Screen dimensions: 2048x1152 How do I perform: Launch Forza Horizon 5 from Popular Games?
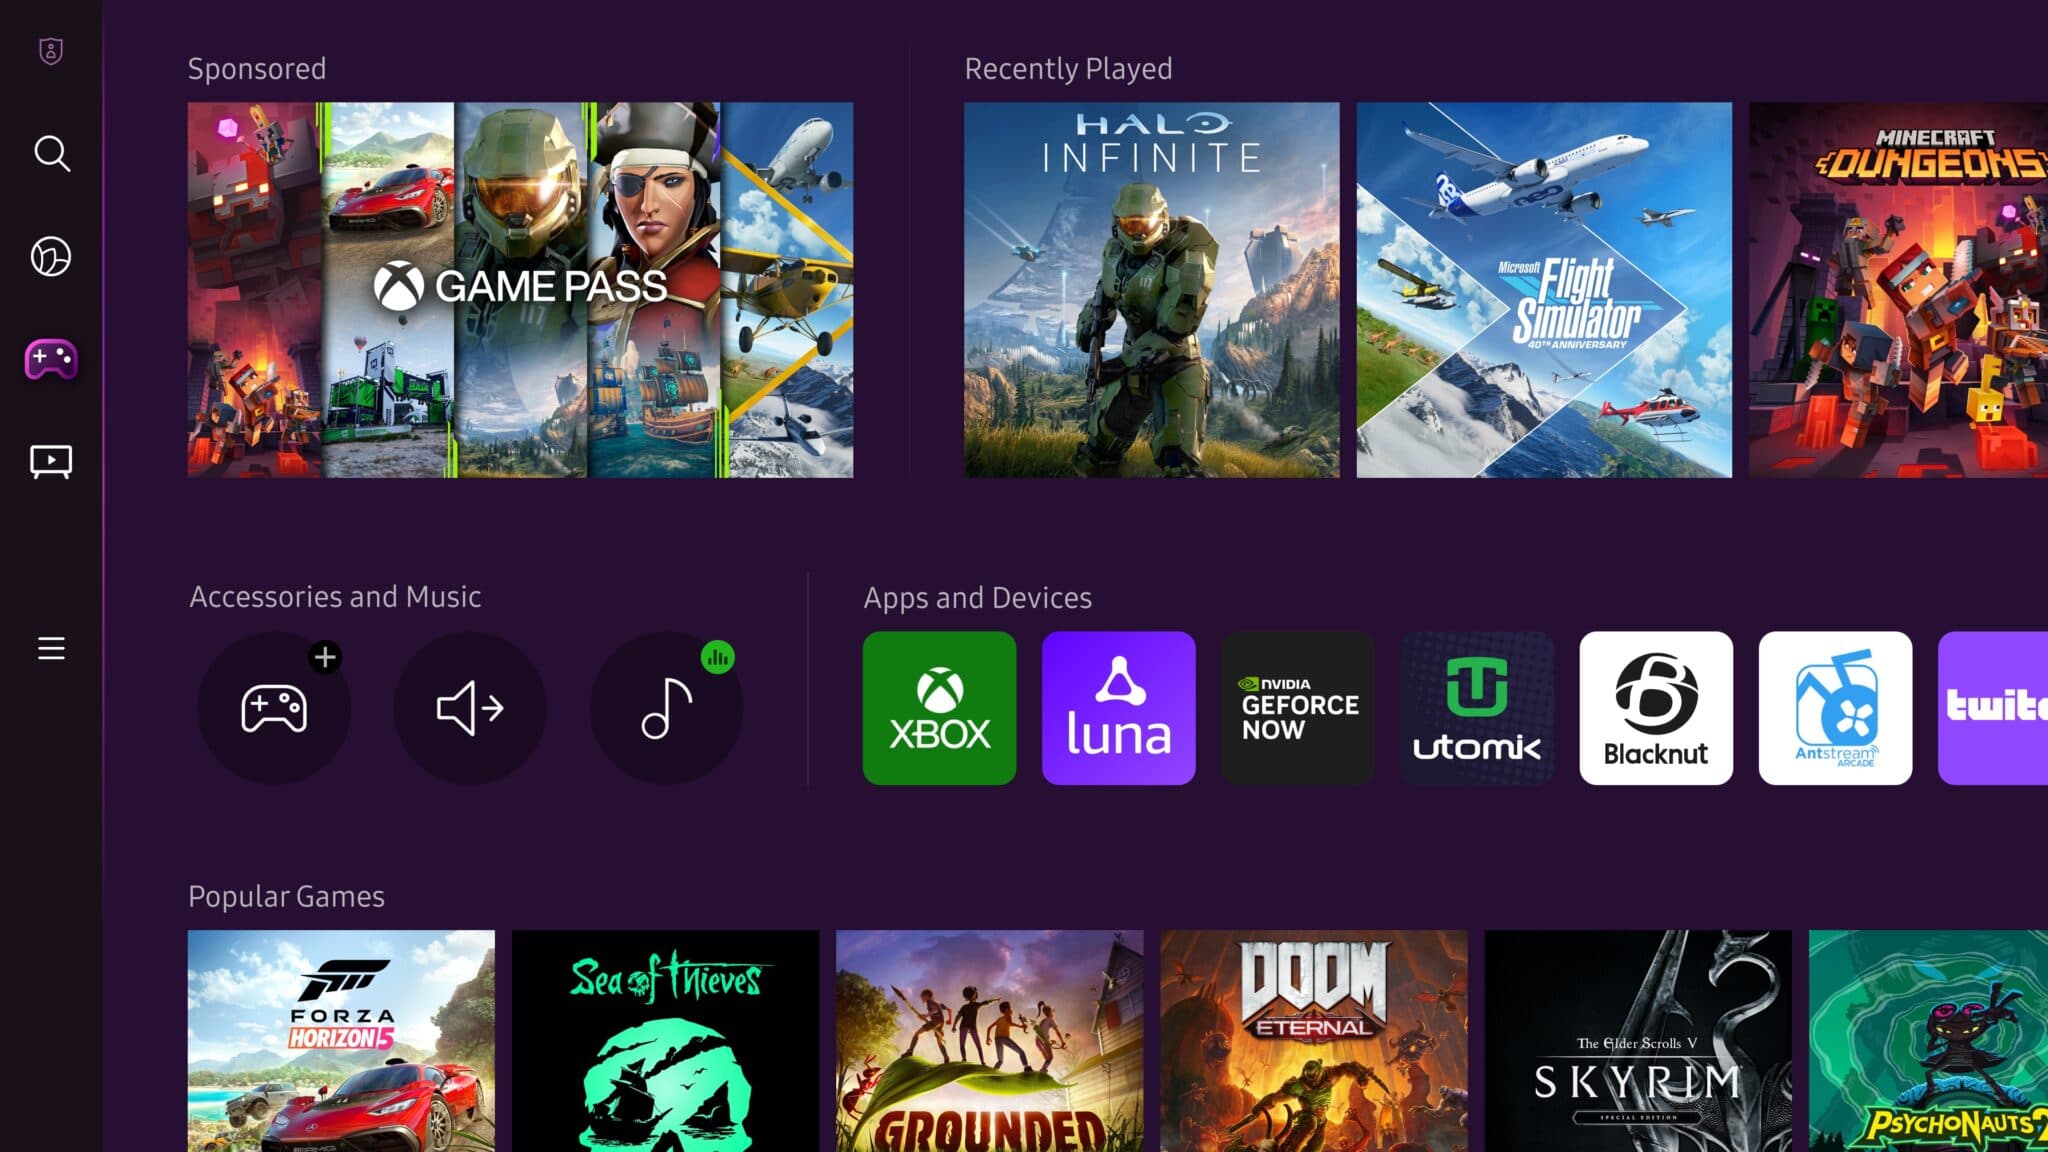pos(341,1040)
